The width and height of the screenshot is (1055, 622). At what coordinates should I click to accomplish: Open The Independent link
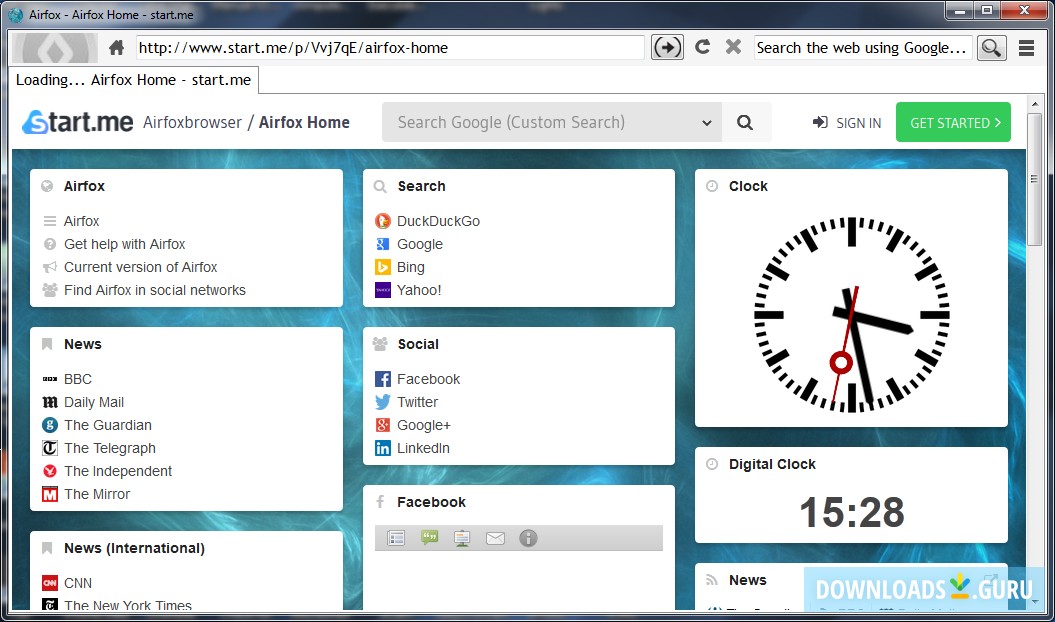click(118, 471)
